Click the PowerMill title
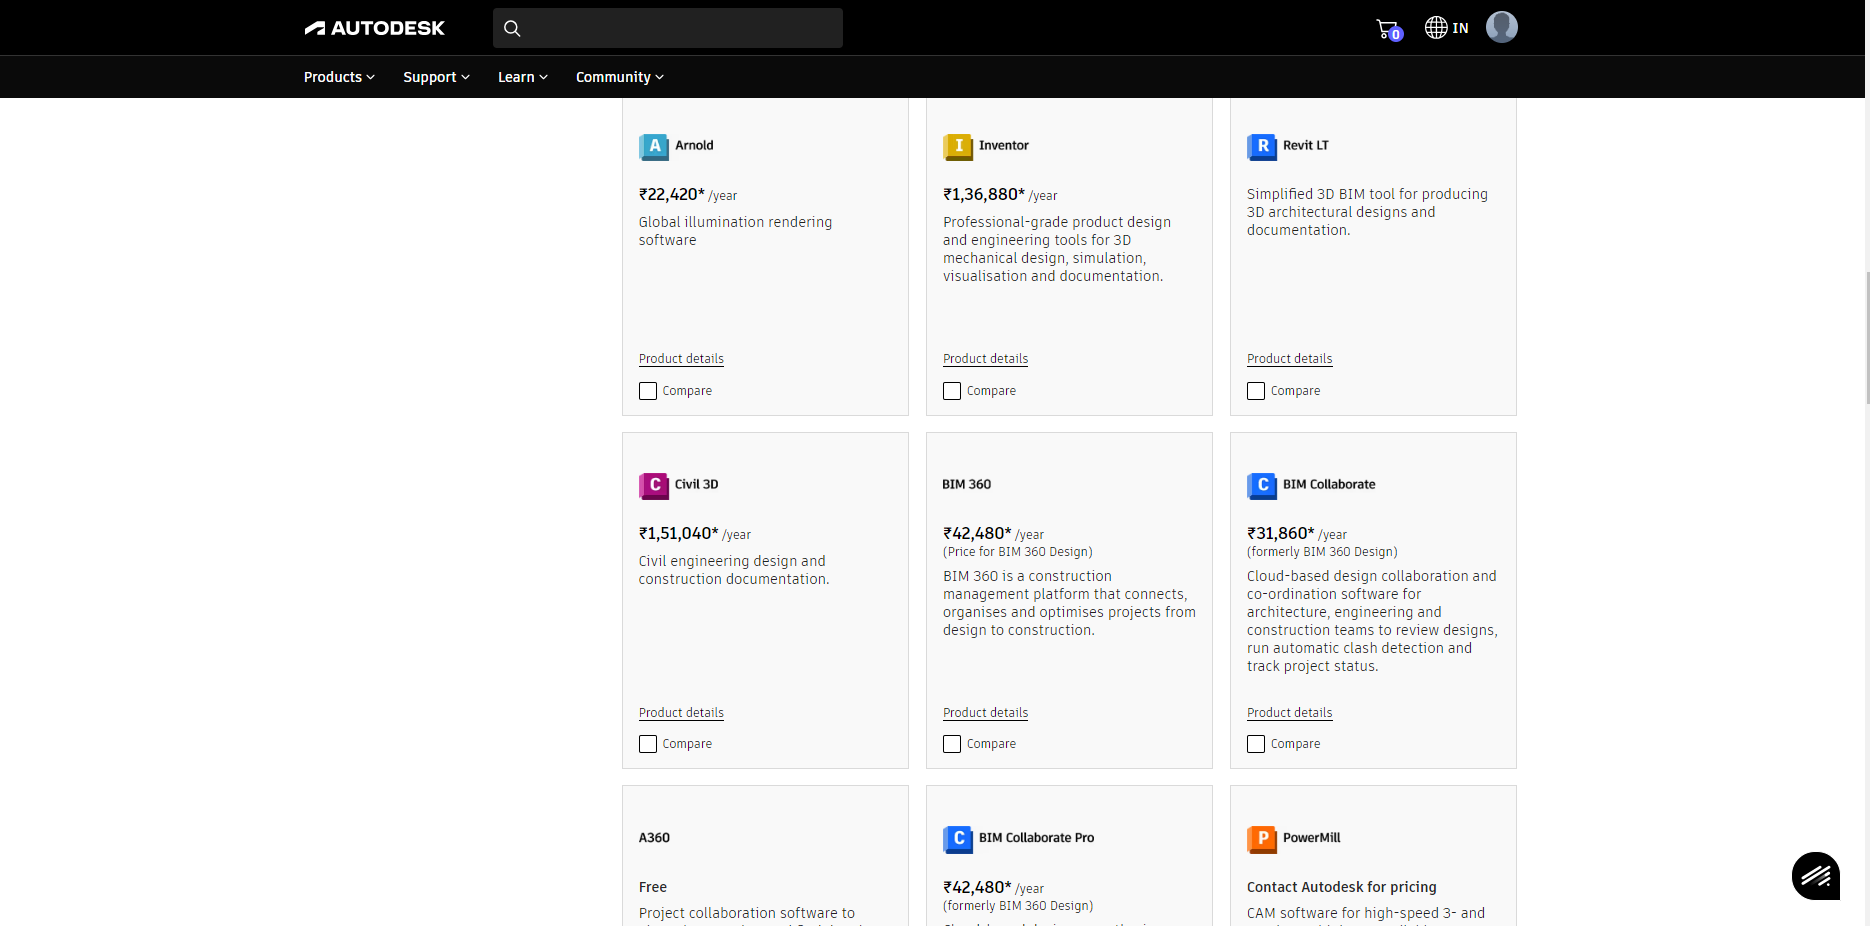The width and height of the screenshot is (1870, 926). click(x=1312, y=838)
